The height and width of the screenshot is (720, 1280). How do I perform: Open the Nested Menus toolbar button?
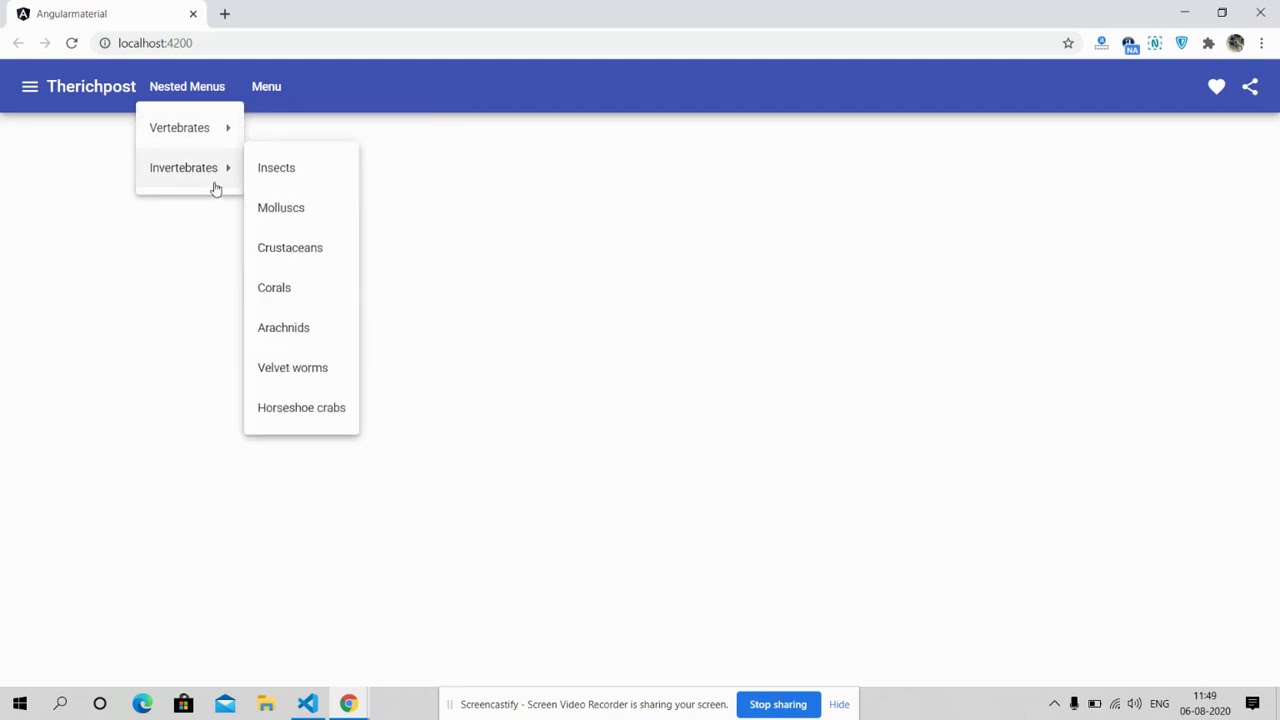(x=187, y=87)
